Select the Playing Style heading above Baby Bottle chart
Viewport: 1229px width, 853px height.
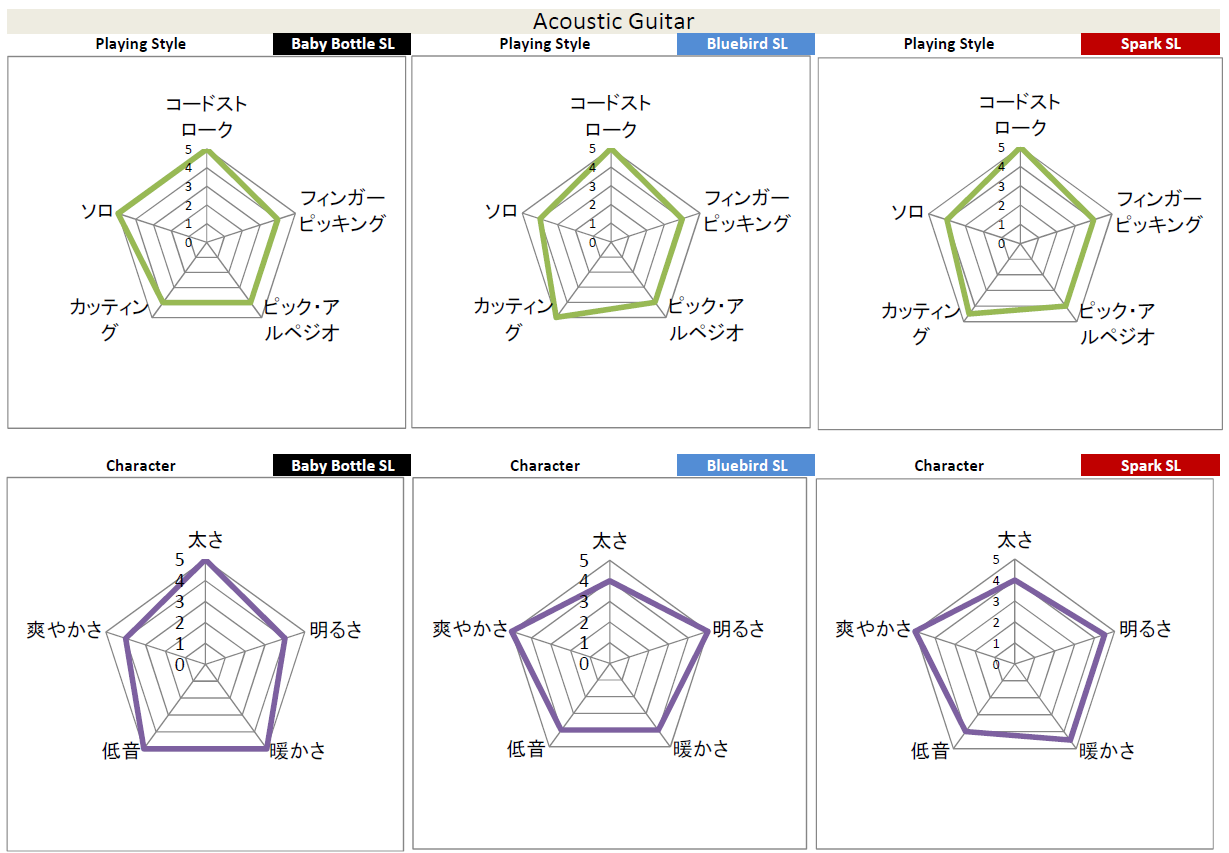tap(141, 44)
